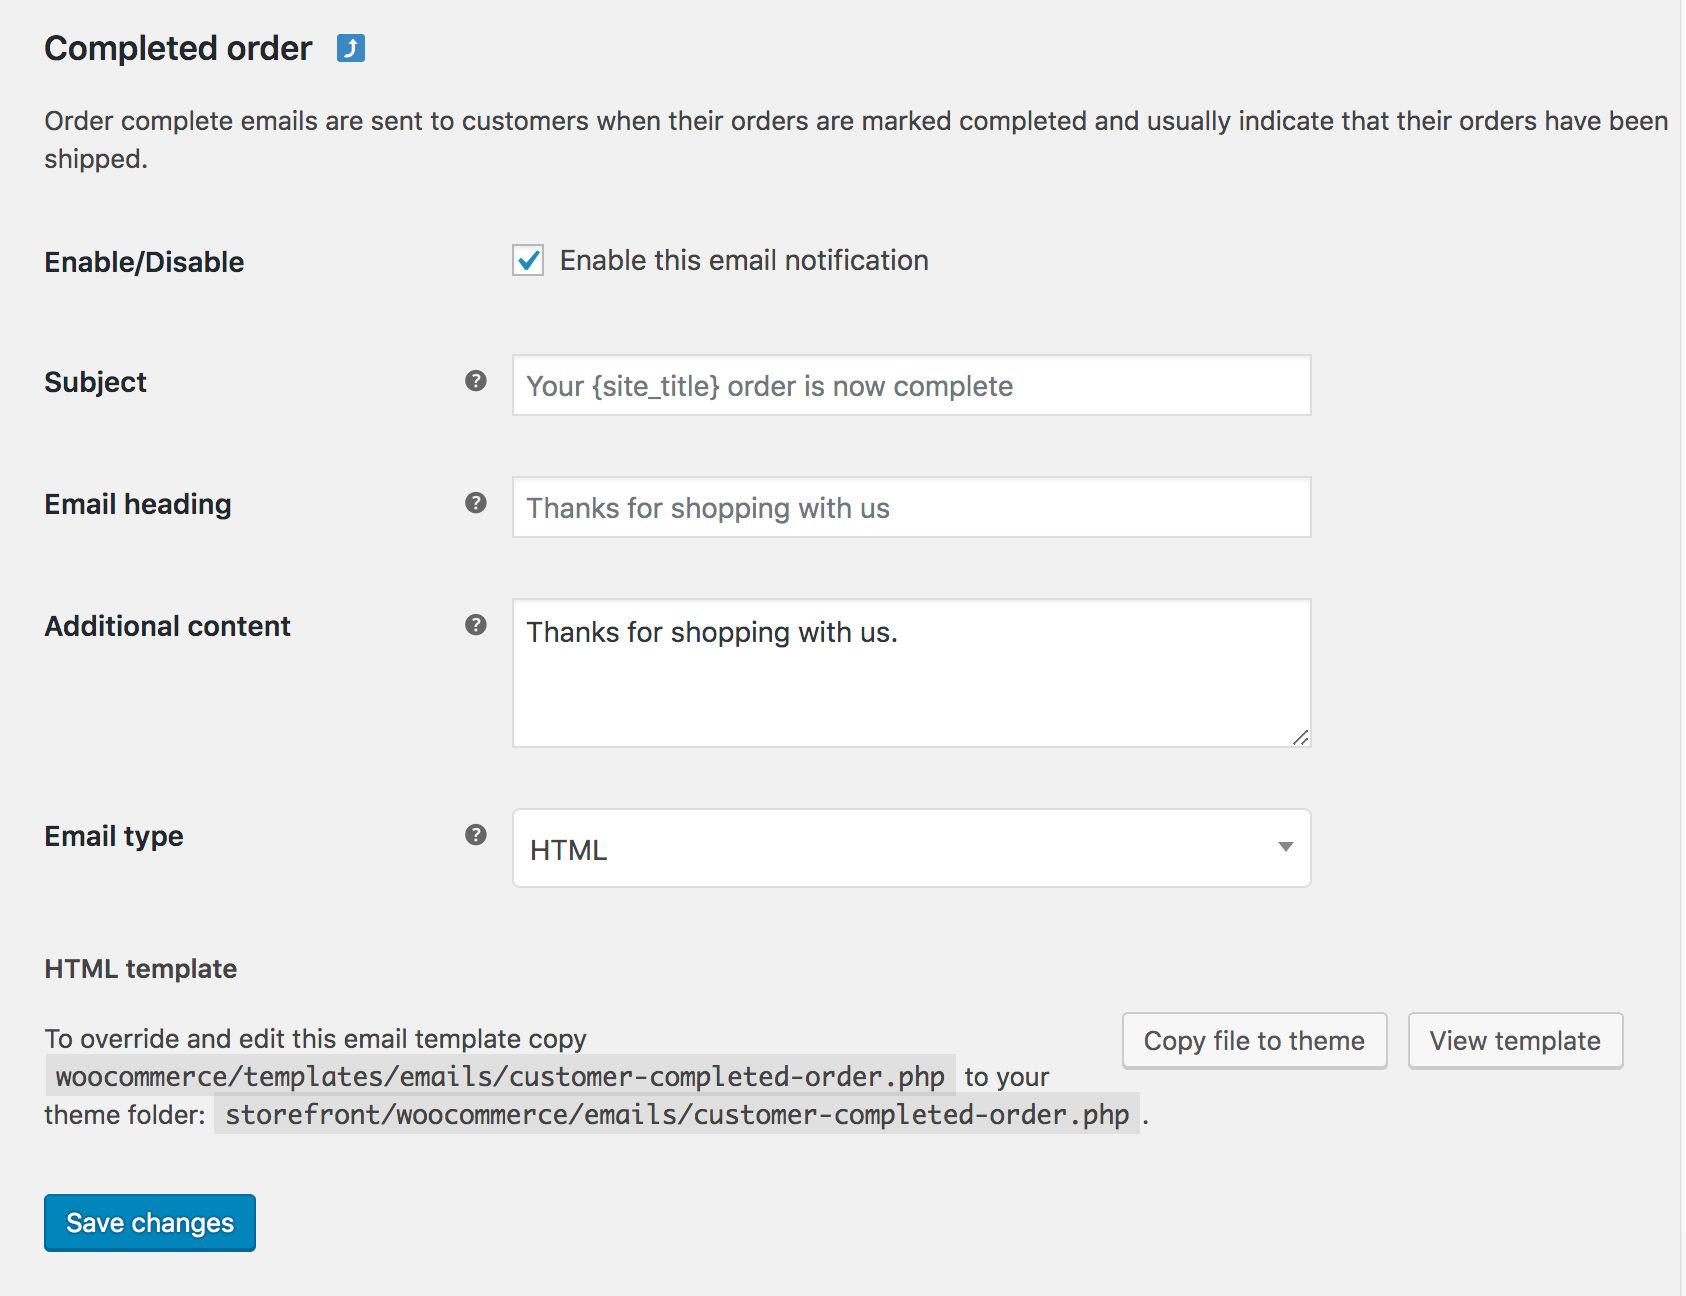Click into the Email heading input box

click(x=910, y=508)
